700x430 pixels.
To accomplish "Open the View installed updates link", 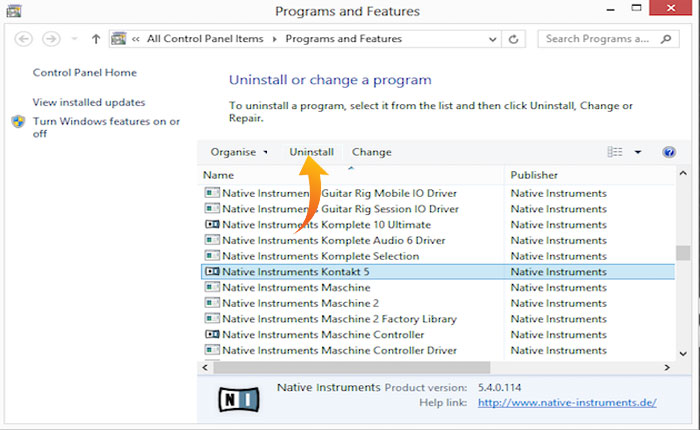I will coord(89,102).
